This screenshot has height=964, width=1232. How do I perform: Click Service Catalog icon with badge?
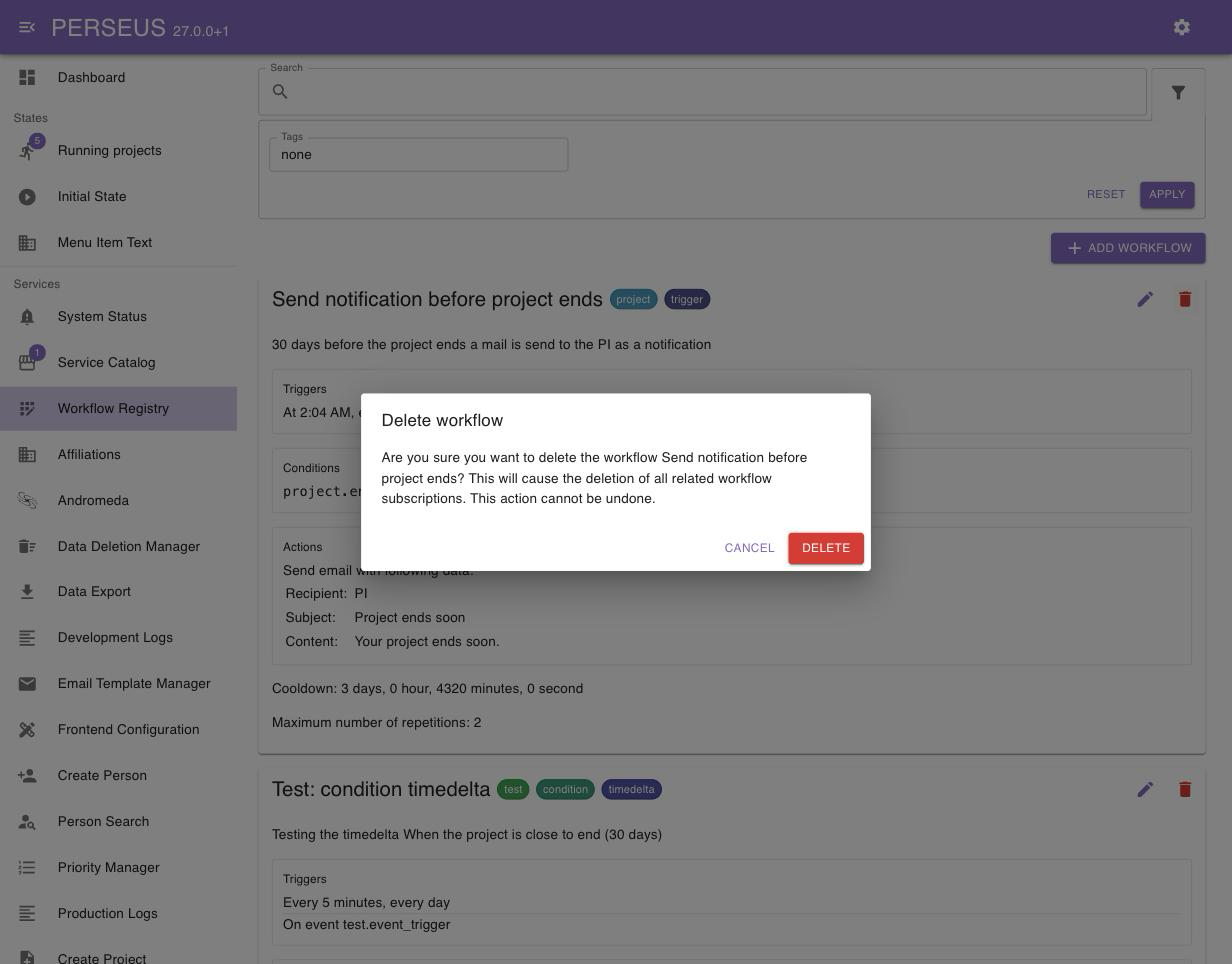29,361
